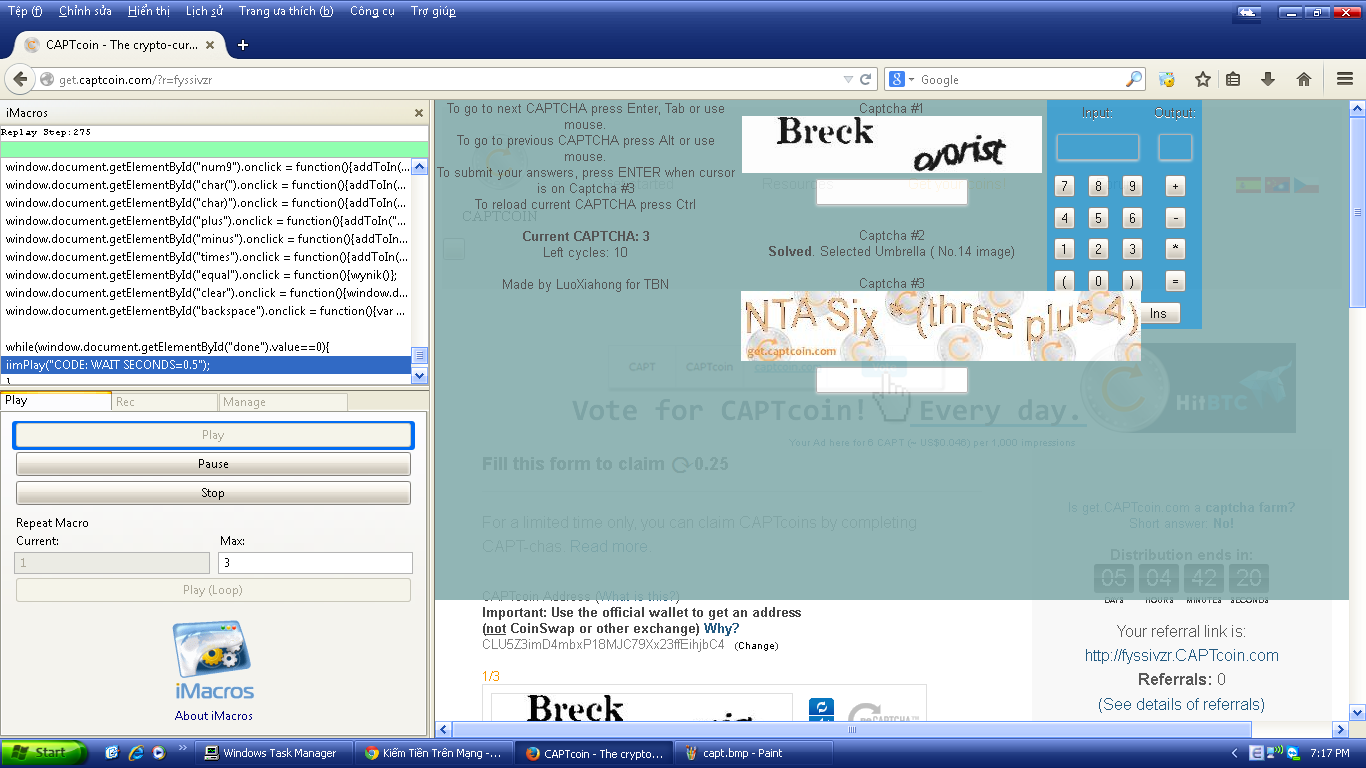Open the Hiển thị menu
Image resolution: width=1366 pixels, height=768 pixels.
pos(149,12)
